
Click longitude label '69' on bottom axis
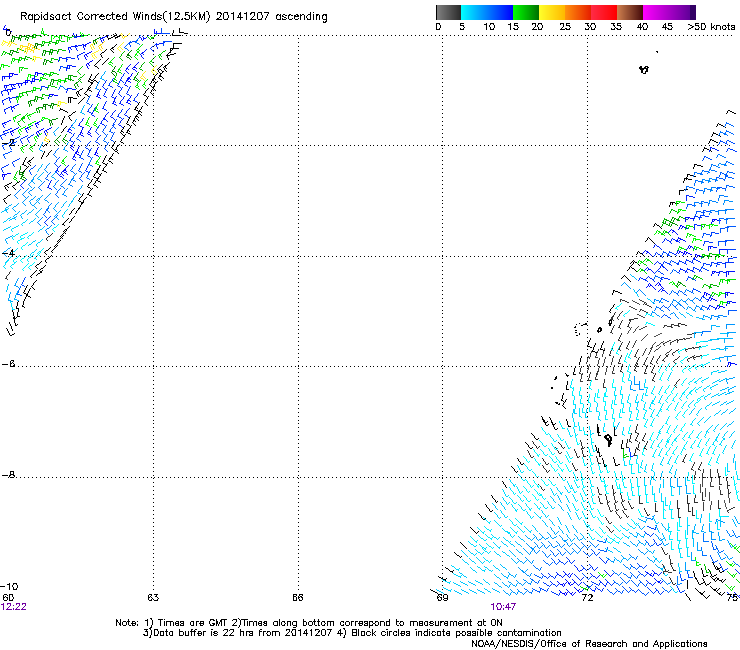[x=442, y=598]
